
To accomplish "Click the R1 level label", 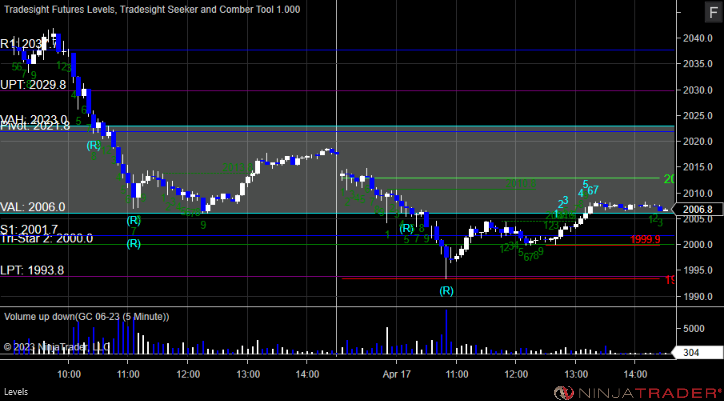I will (x=30, y=44).
